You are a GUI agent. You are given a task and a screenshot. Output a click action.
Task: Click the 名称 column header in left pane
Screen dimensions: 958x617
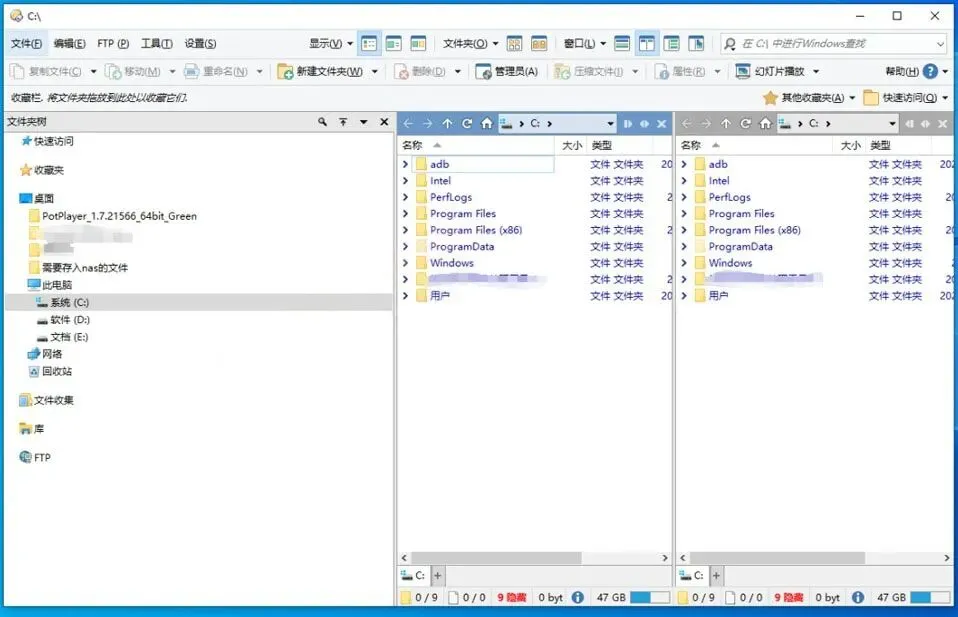point(476,145)
